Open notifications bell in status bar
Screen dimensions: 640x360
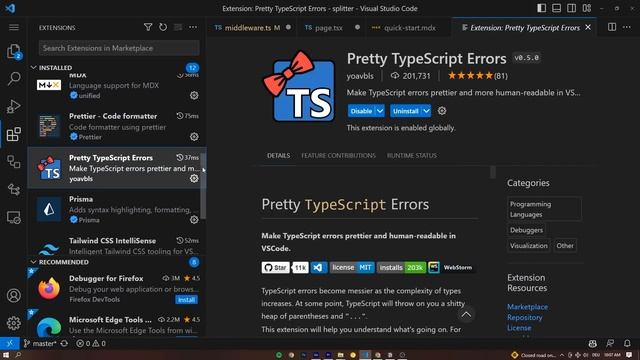click(x=627, y=343)
